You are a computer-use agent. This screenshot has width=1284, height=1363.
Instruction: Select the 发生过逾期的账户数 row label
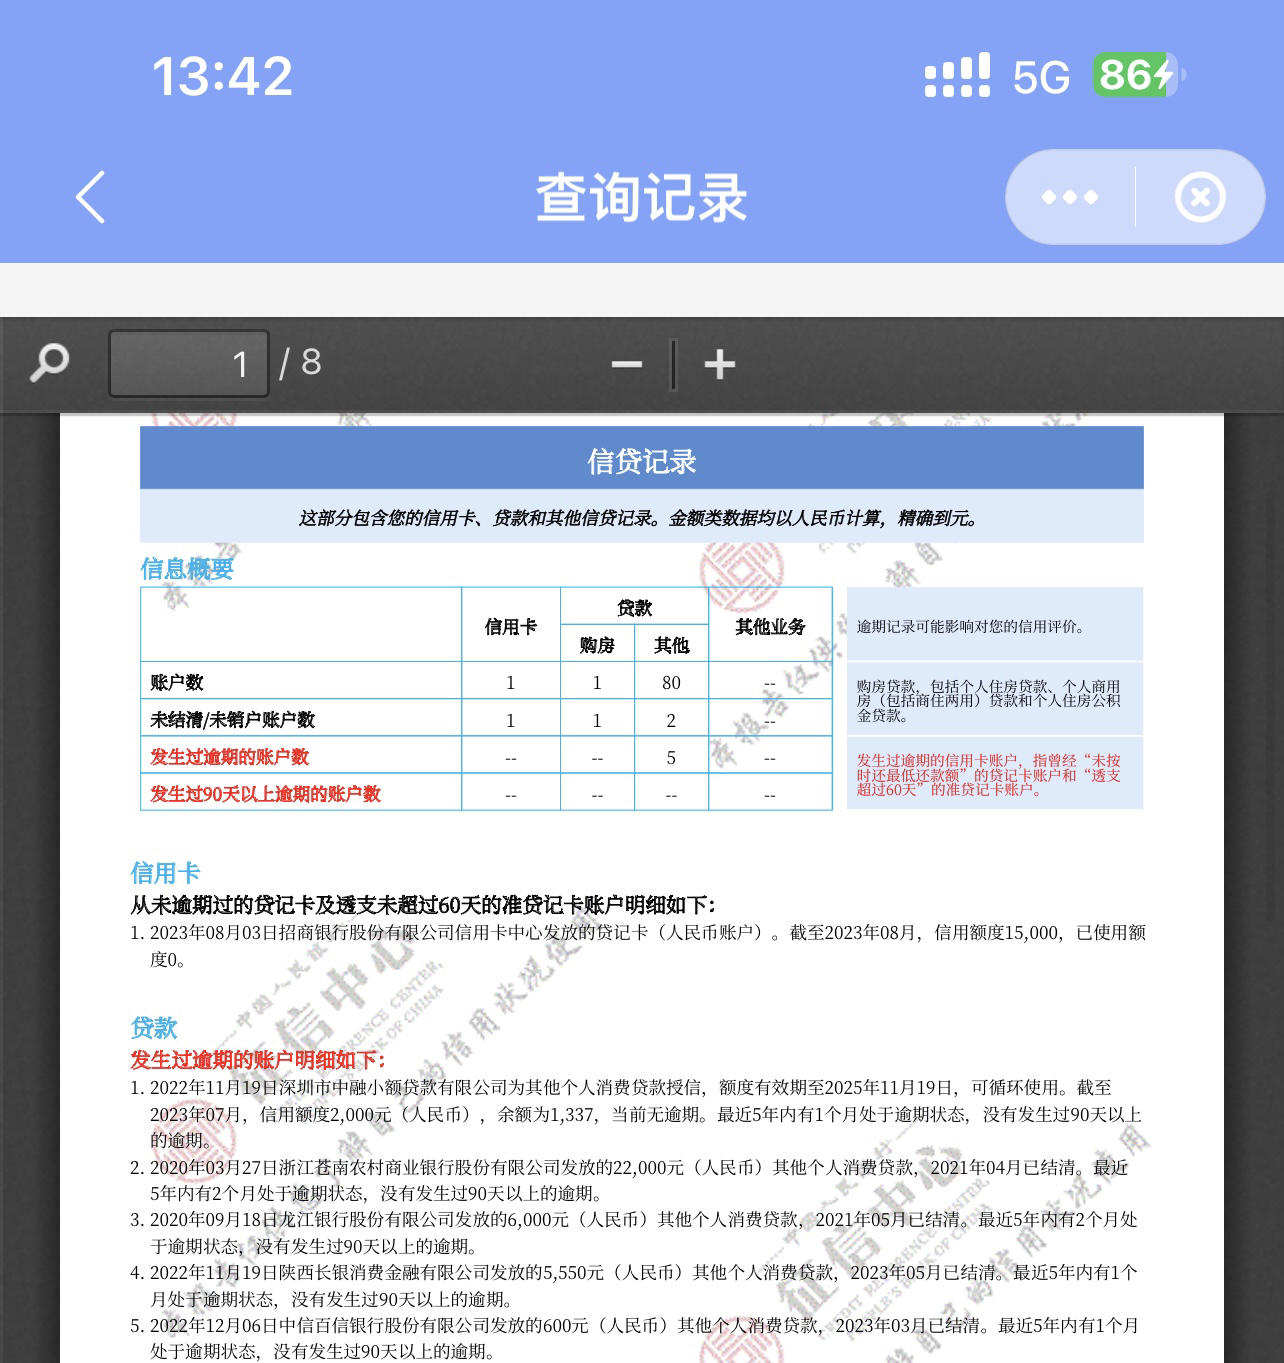click(x=230, y=756)
